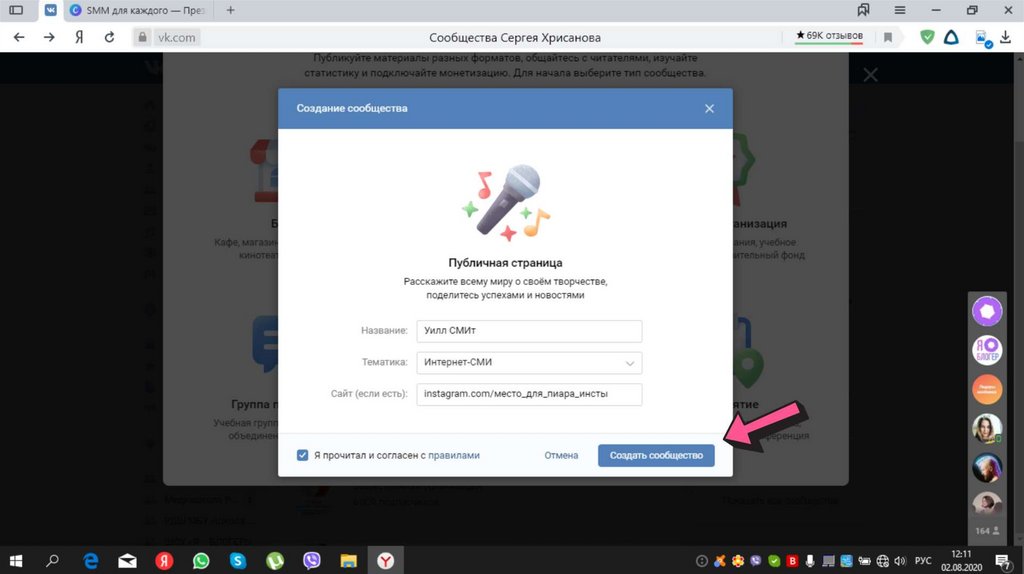Open Windows taskbar search
The height and width of the screenshot is (574, 1024).
(x=52, y=560)
